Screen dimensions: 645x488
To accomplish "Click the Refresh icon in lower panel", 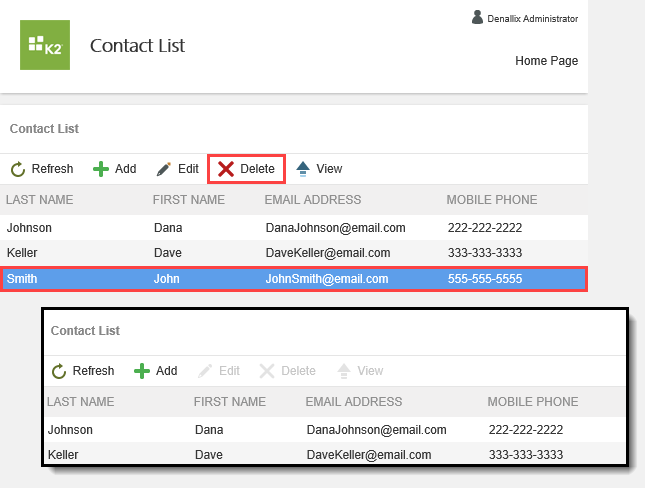I will coord(59,371).
